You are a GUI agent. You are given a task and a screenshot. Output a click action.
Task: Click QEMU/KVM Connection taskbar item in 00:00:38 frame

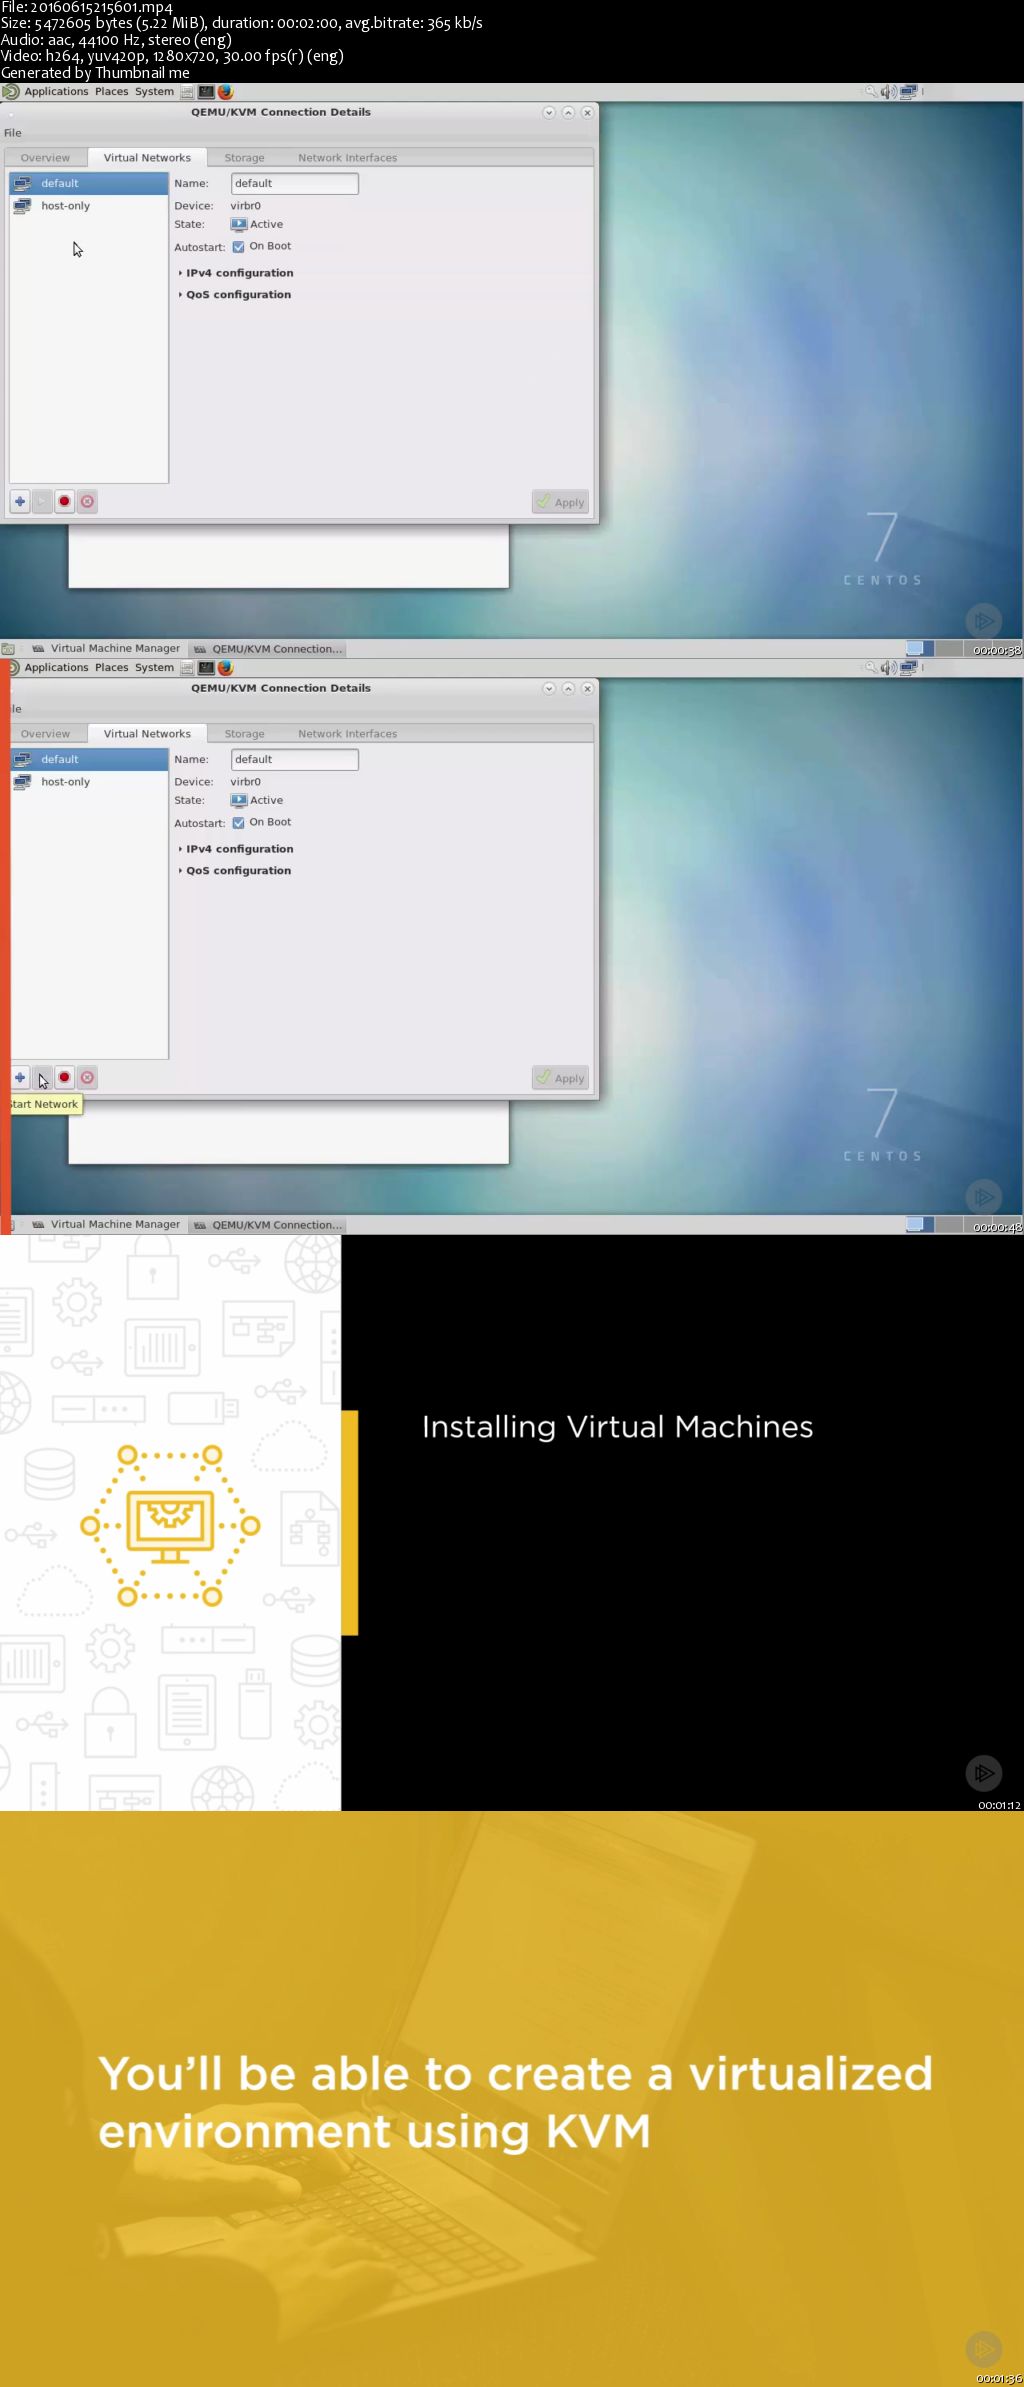(x=268, y=649)
